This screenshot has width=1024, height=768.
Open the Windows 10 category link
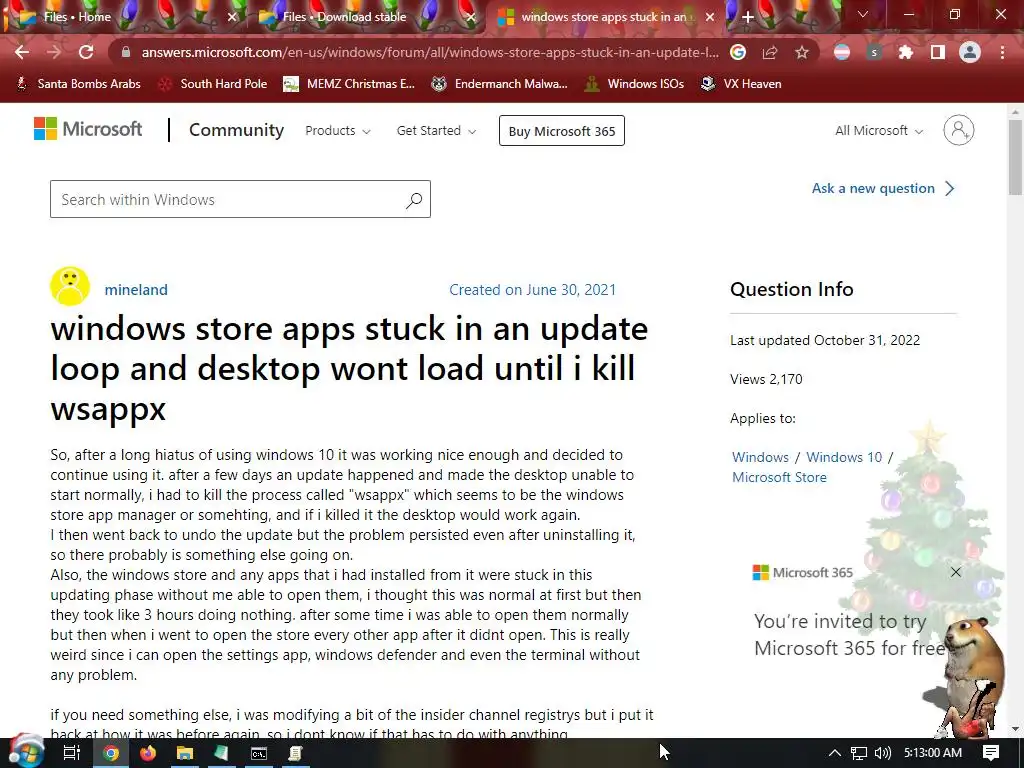click(844, 457)
